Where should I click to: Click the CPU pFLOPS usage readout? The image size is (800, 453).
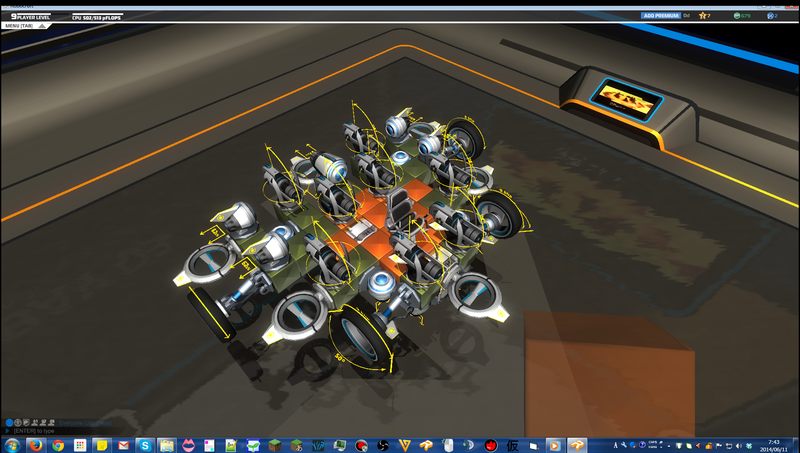tap(97, 17)
